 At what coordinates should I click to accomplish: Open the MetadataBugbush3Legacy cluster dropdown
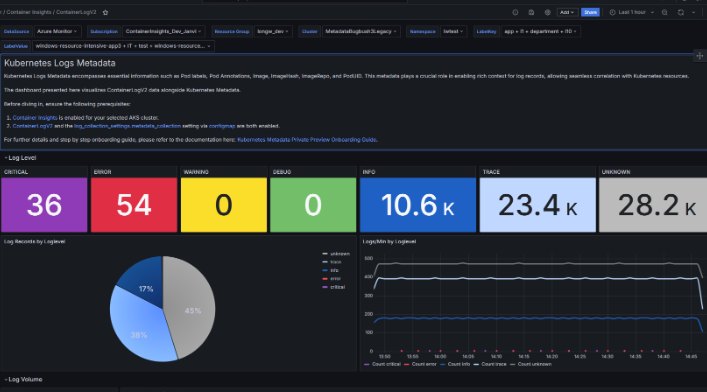coord(361,32)
